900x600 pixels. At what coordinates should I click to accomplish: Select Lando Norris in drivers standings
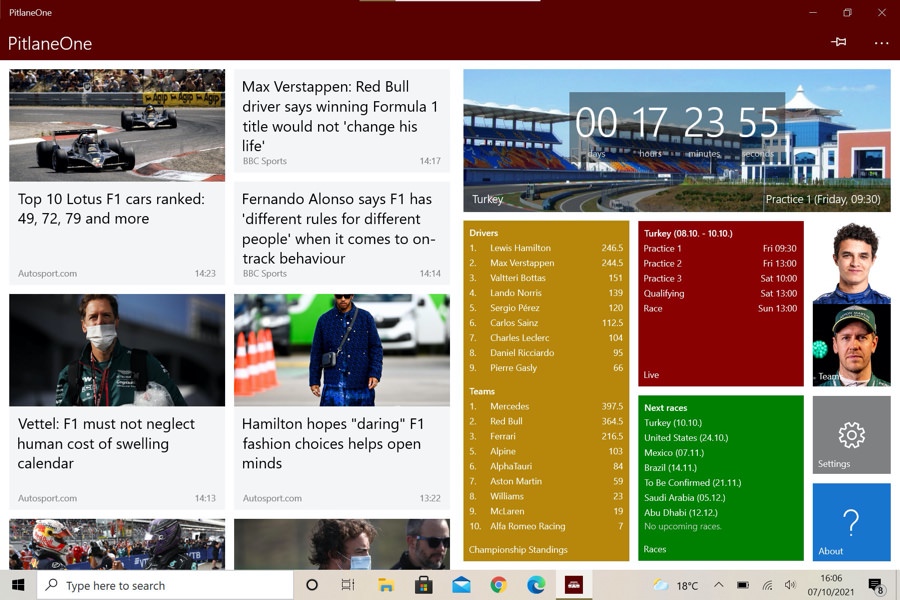[546, 293]
